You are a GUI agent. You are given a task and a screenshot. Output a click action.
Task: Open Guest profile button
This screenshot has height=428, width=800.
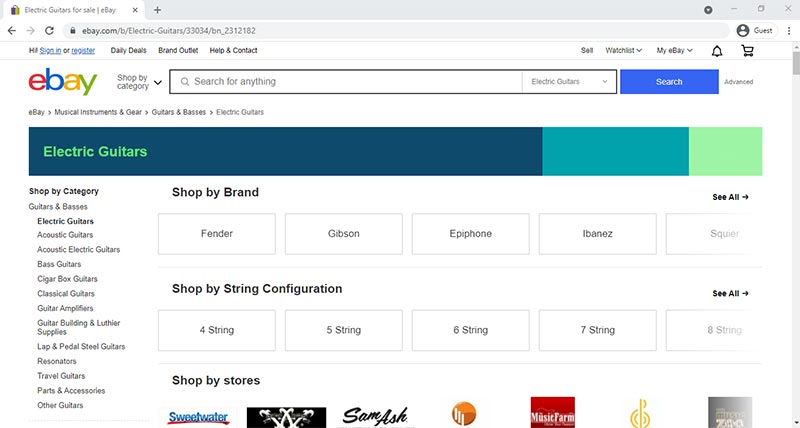(x=755, y=31)
